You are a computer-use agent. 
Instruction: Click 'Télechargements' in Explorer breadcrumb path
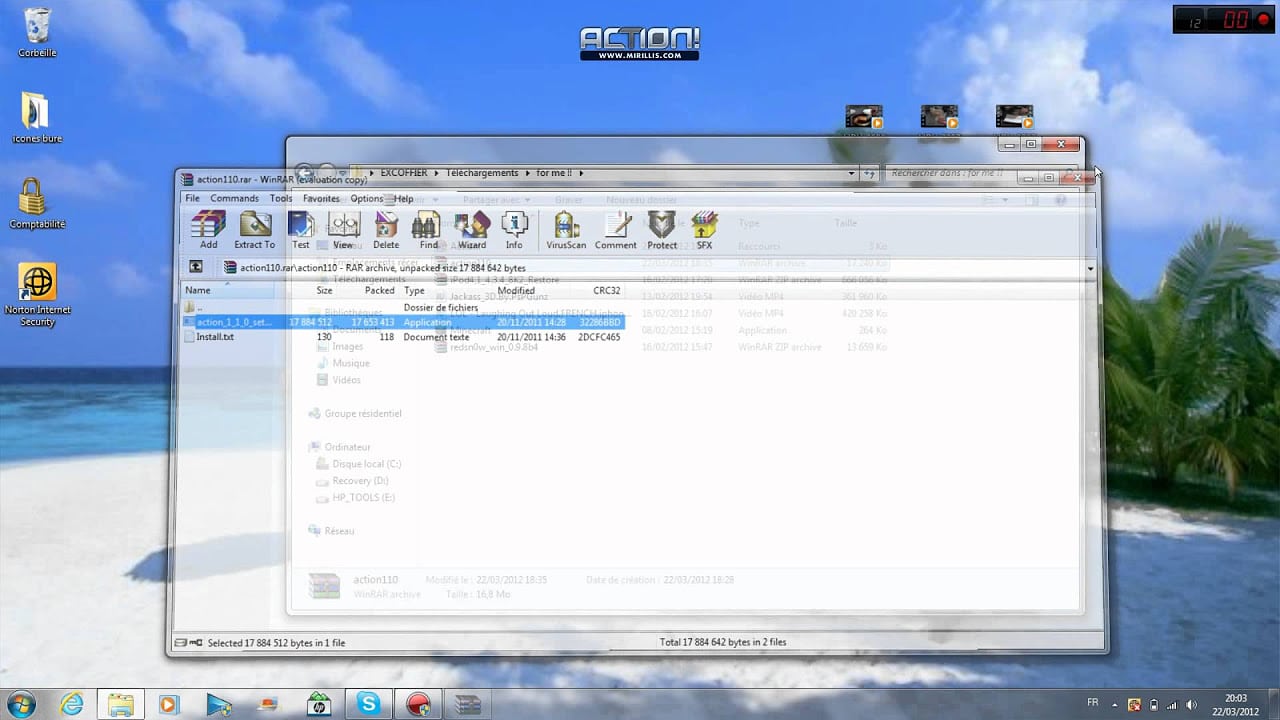[x=482, y=173]
